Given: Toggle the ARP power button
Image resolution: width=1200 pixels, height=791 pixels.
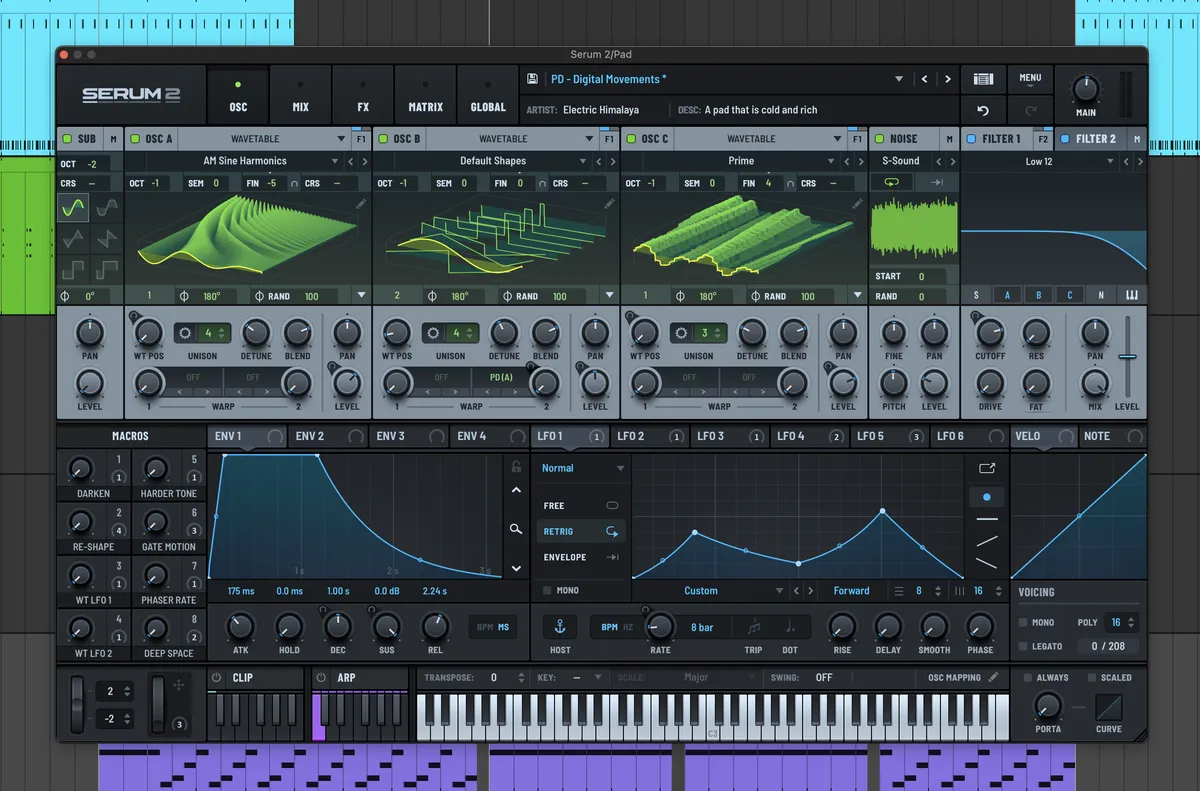Looking at the screenshot, I should click(321, 677).
